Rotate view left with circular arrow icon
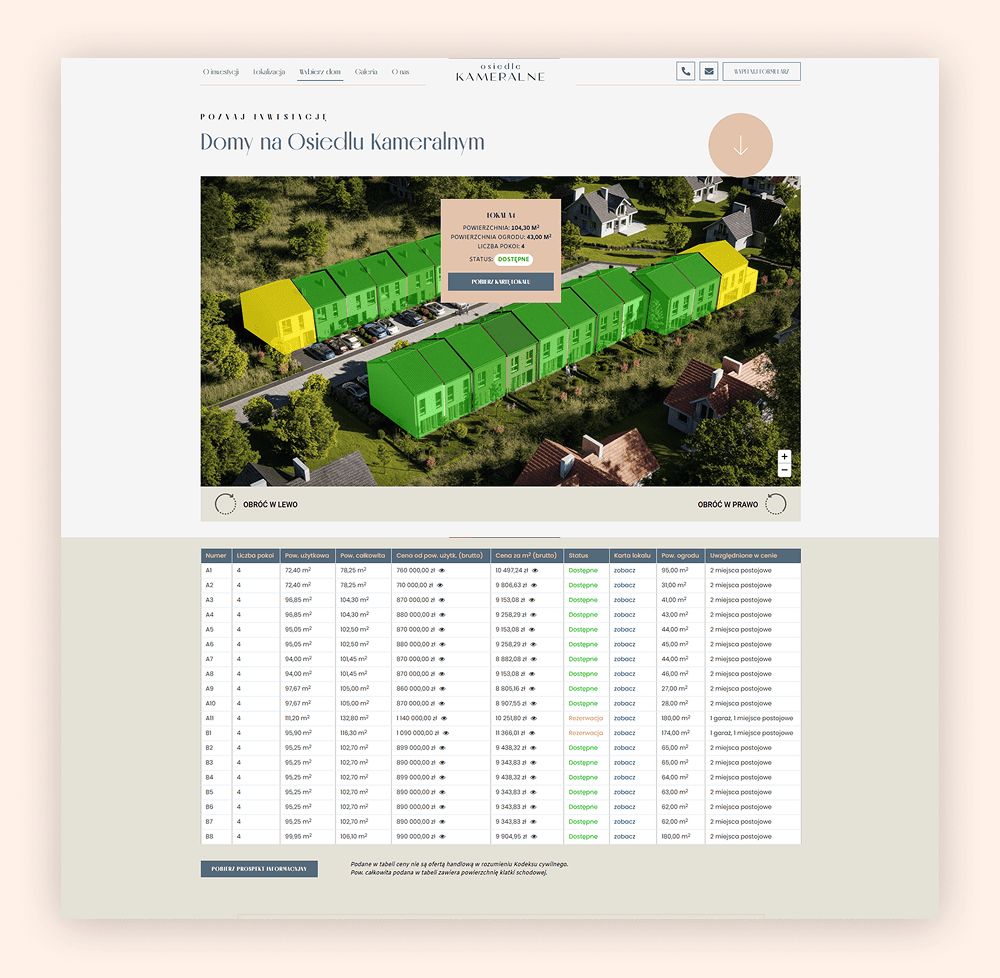Image resolution: width=1000 pixels, height=978 pixels. tap(226, 504)
